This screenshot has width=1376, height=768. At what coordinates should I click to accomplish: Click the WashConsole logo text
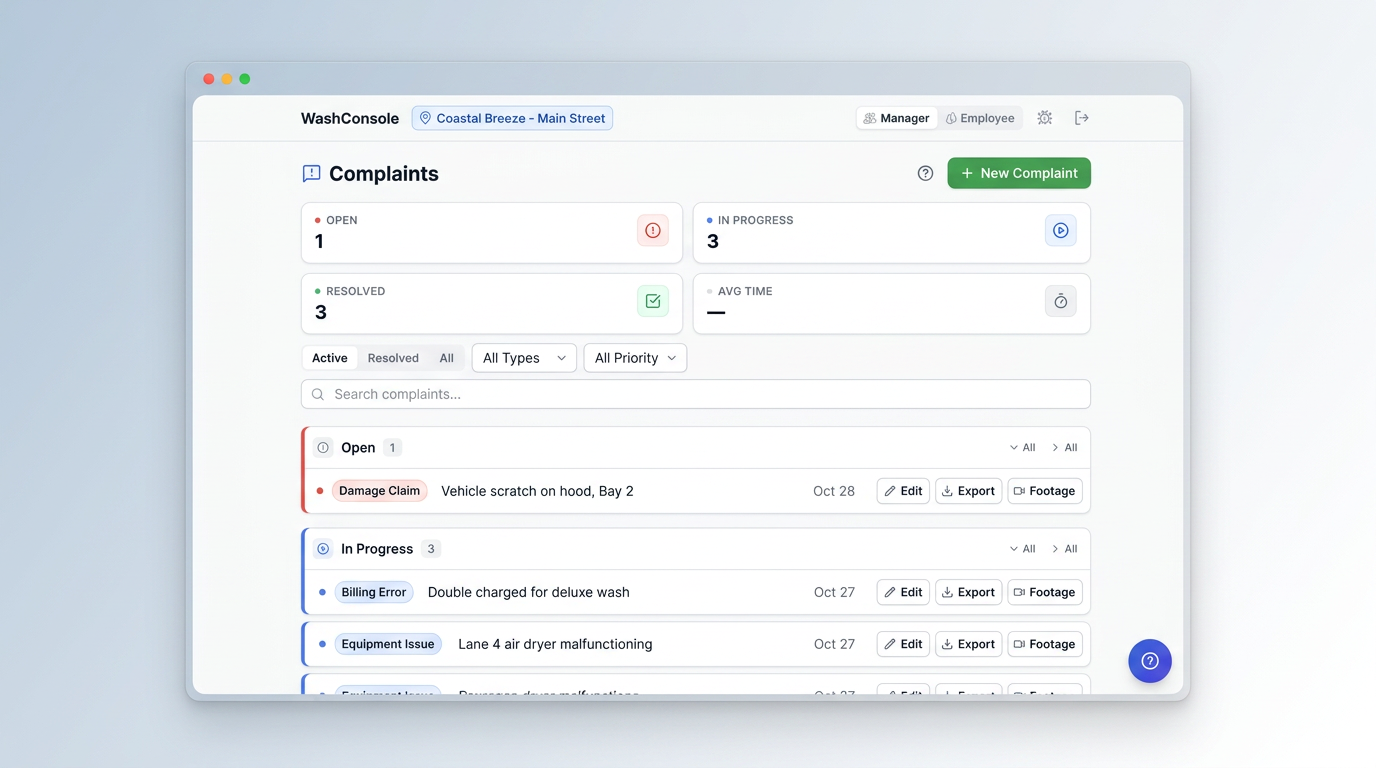350,118
